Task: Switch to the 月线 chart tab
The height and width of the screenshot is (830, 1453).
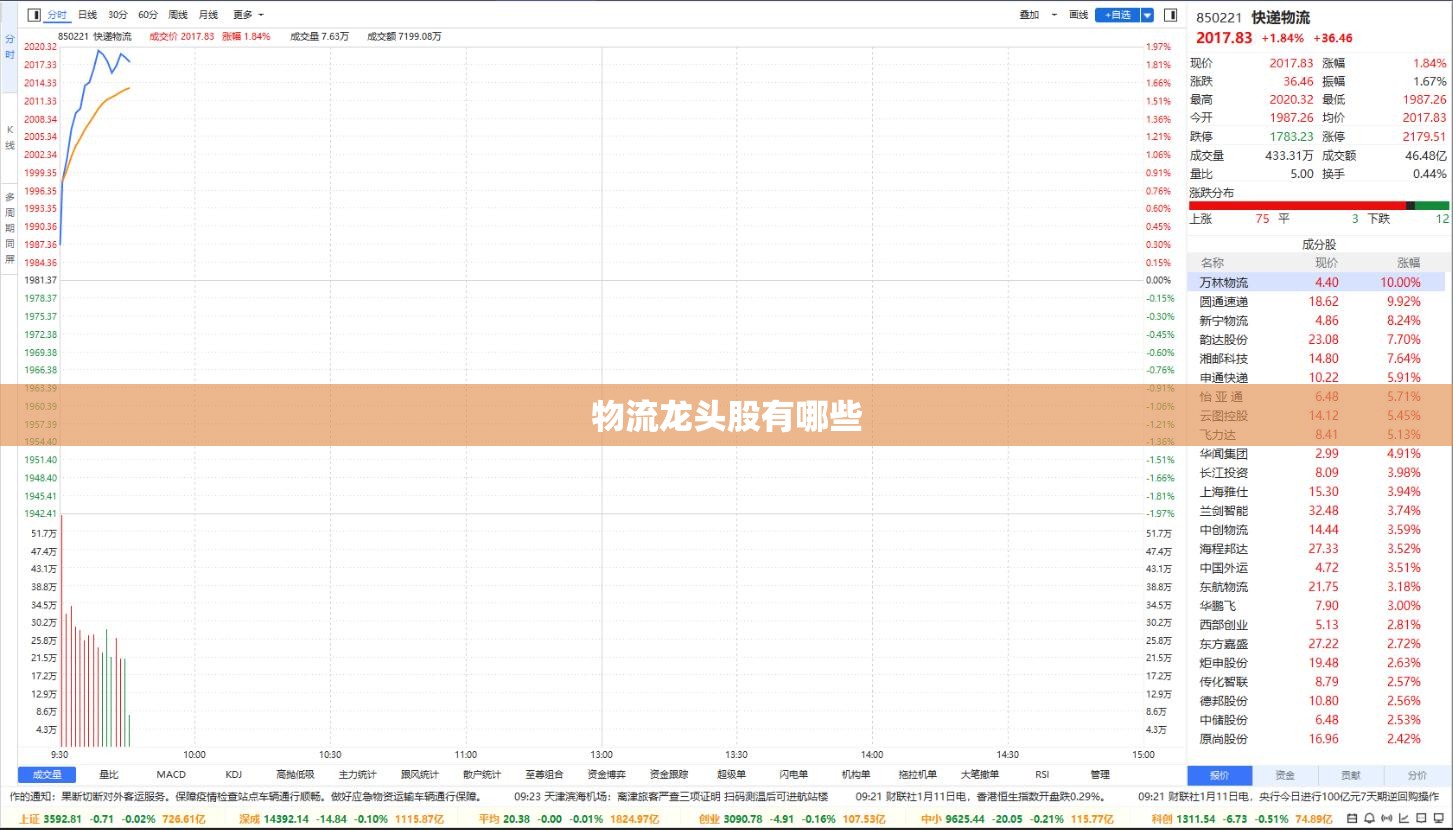Action: coord(208,15)
